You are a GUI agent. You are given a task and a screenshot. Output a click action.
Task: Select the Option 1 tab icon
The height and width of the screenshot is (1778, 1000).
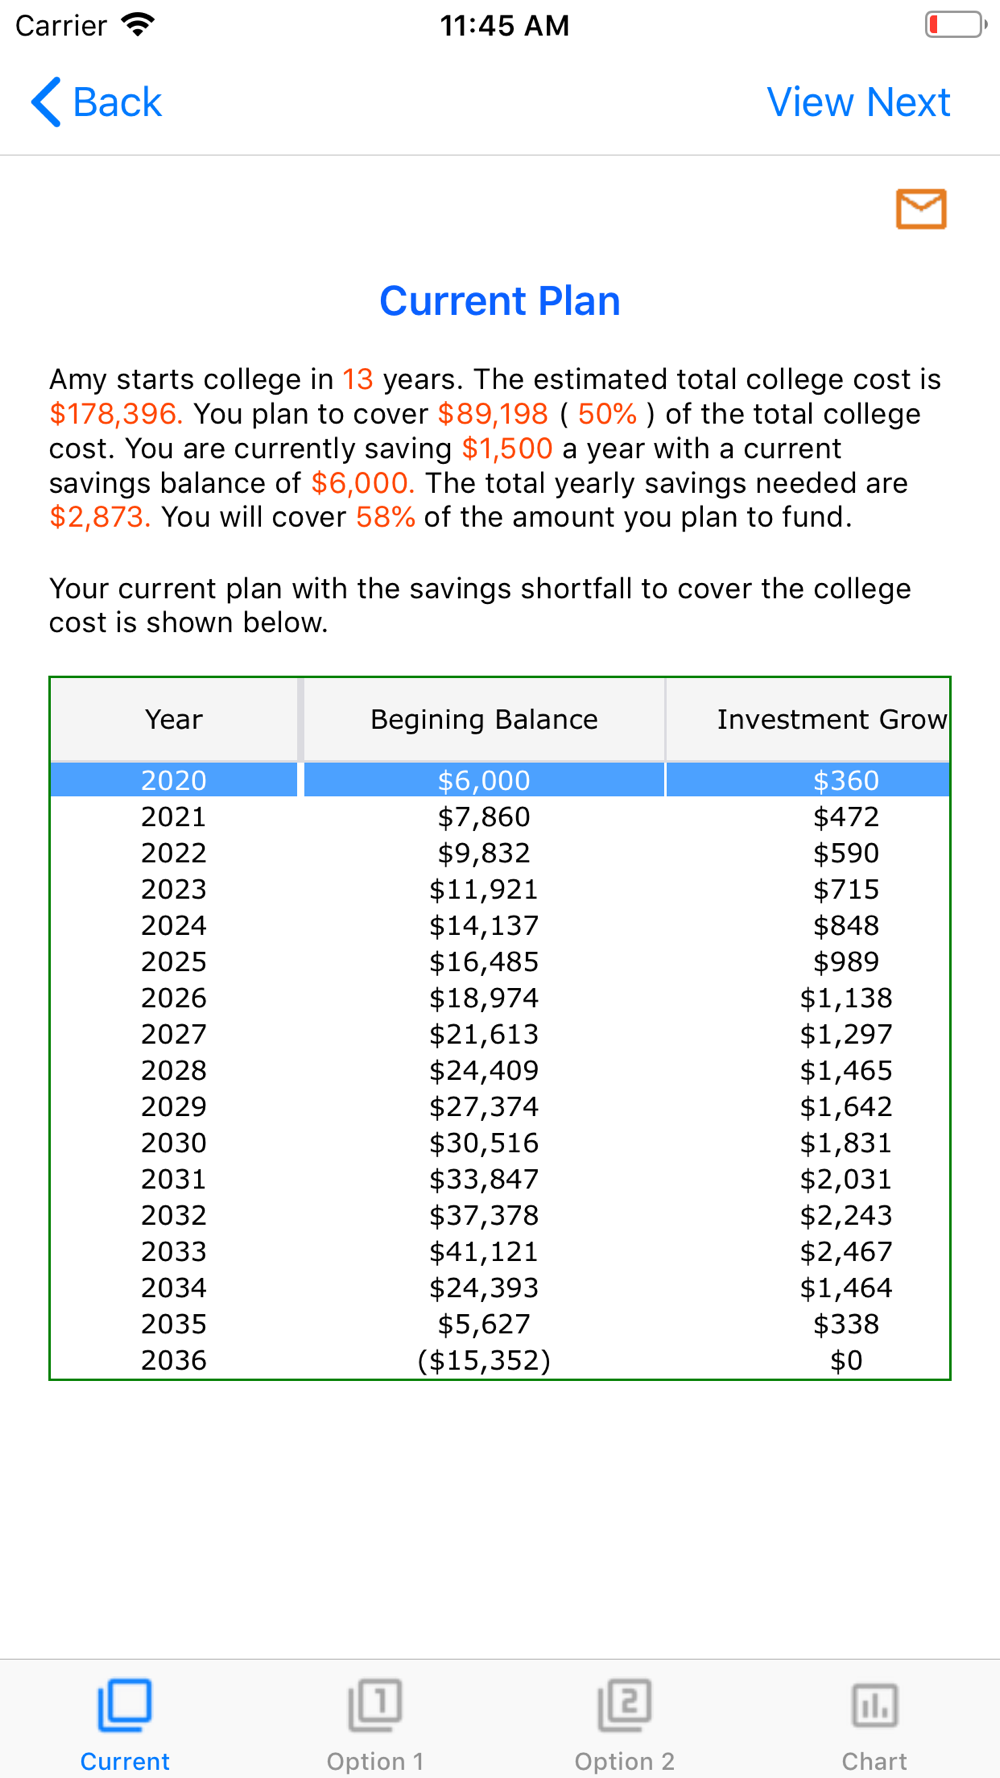tap(375, 1704)
